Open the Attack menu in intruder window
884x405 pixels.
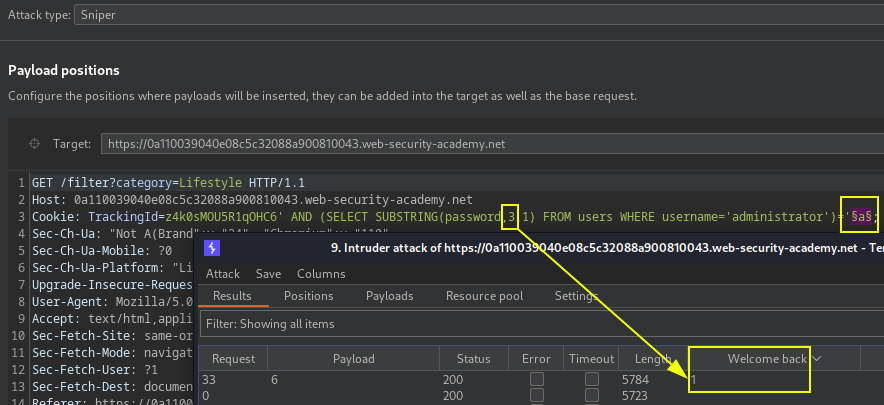[x=223, y=274]
